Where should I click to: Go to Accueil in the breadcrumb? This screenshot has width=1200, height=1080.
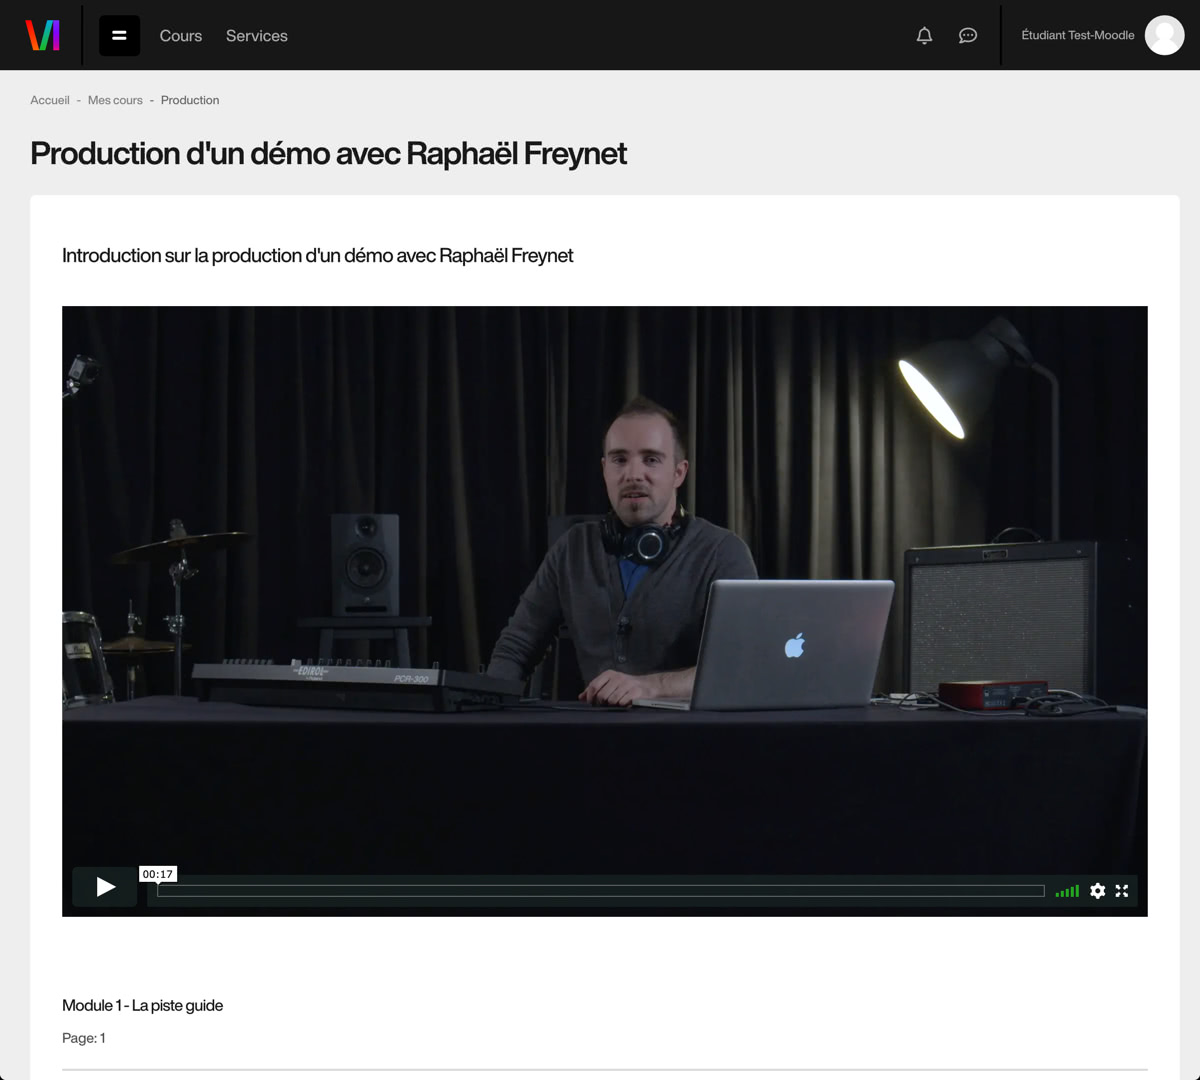[x=50, y=100]
